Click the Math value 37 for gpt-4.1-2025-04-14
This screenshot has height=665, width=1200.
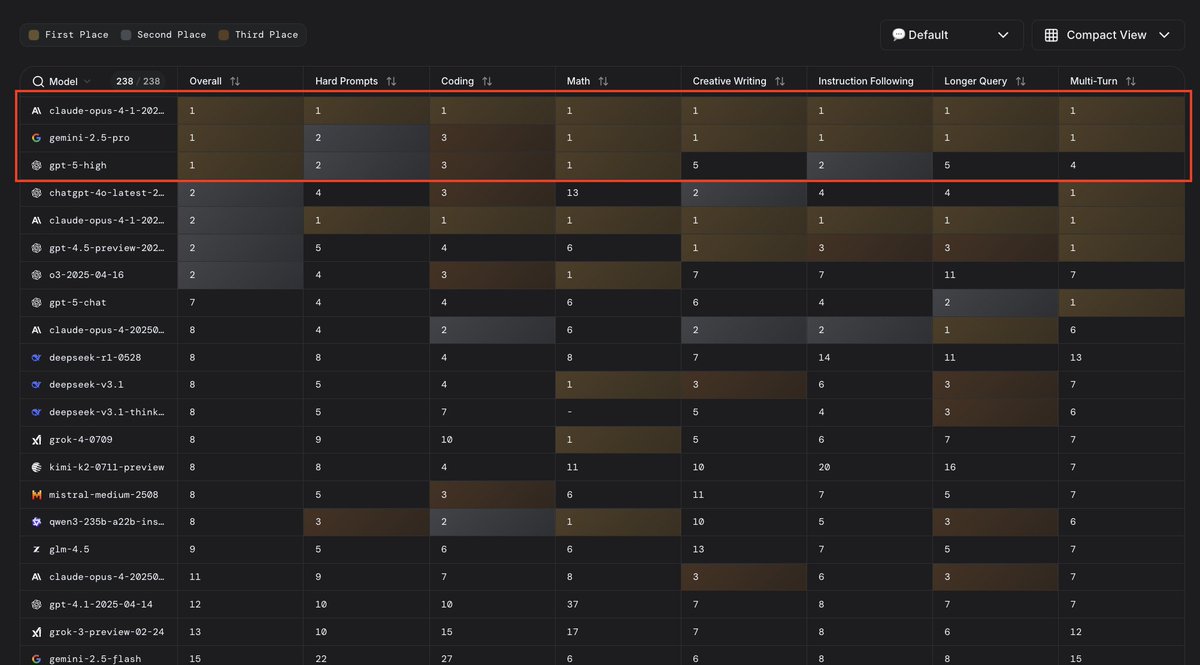pyautogui.click(x=573, y=604)
